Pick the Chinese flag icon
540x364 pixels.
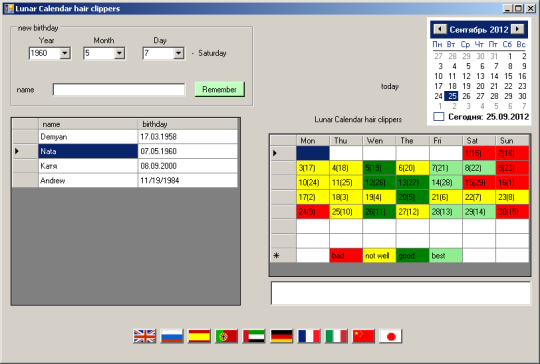click(x=364, y=336)
